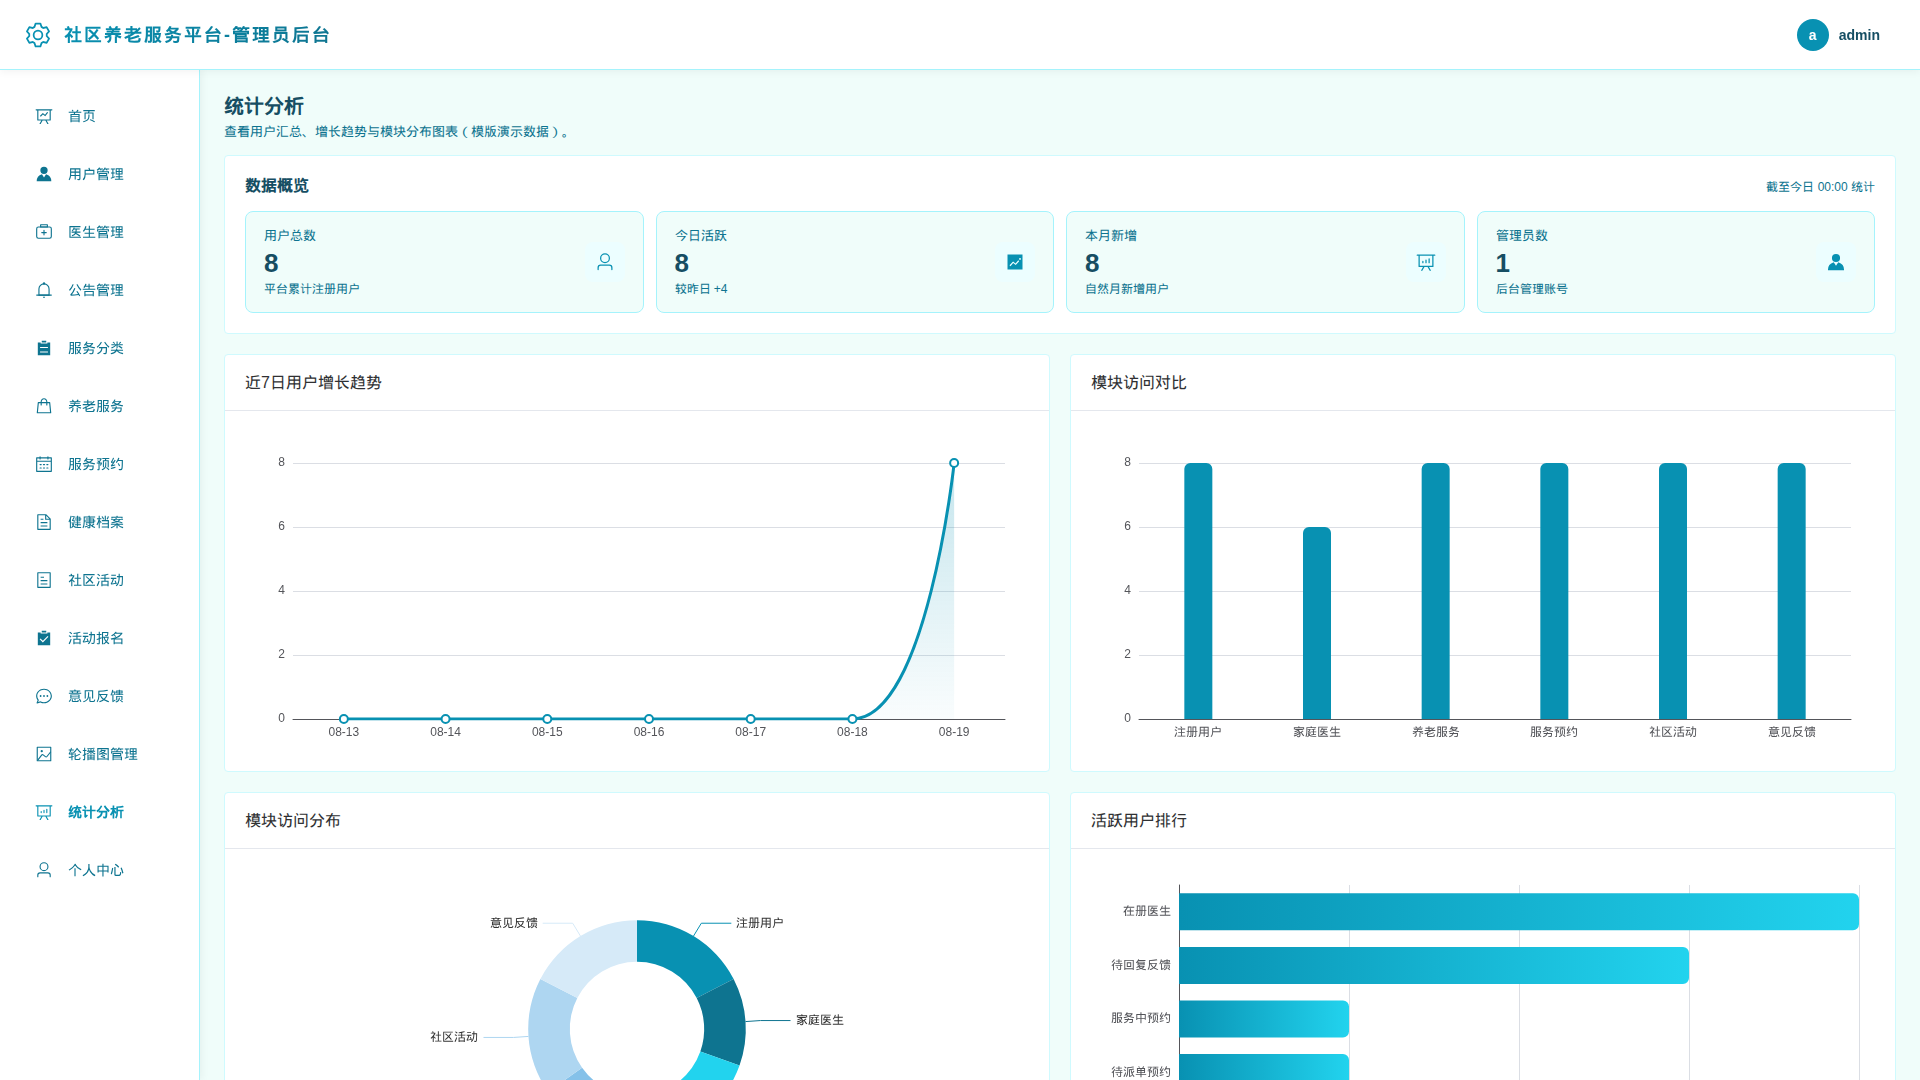Click the 用户管理 person icon
The height and width of the screenshot is (1080, 1920).
click(x=44, y=174)
